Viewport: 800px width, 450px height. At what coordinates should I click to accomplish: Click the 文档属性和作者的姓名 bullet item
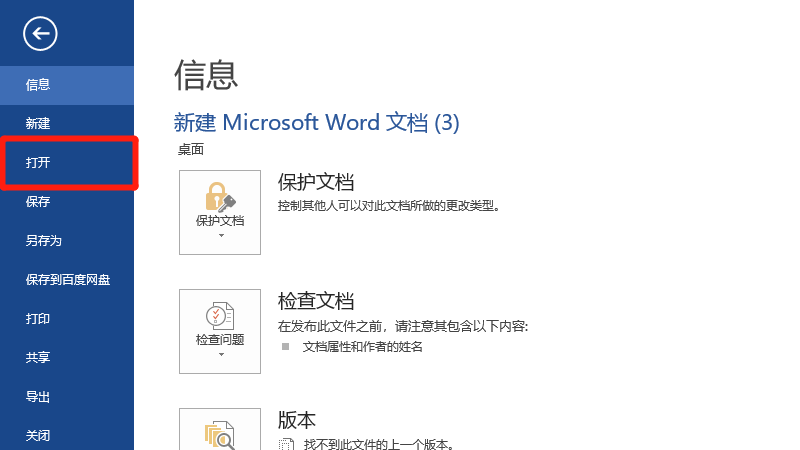point(362,346)
